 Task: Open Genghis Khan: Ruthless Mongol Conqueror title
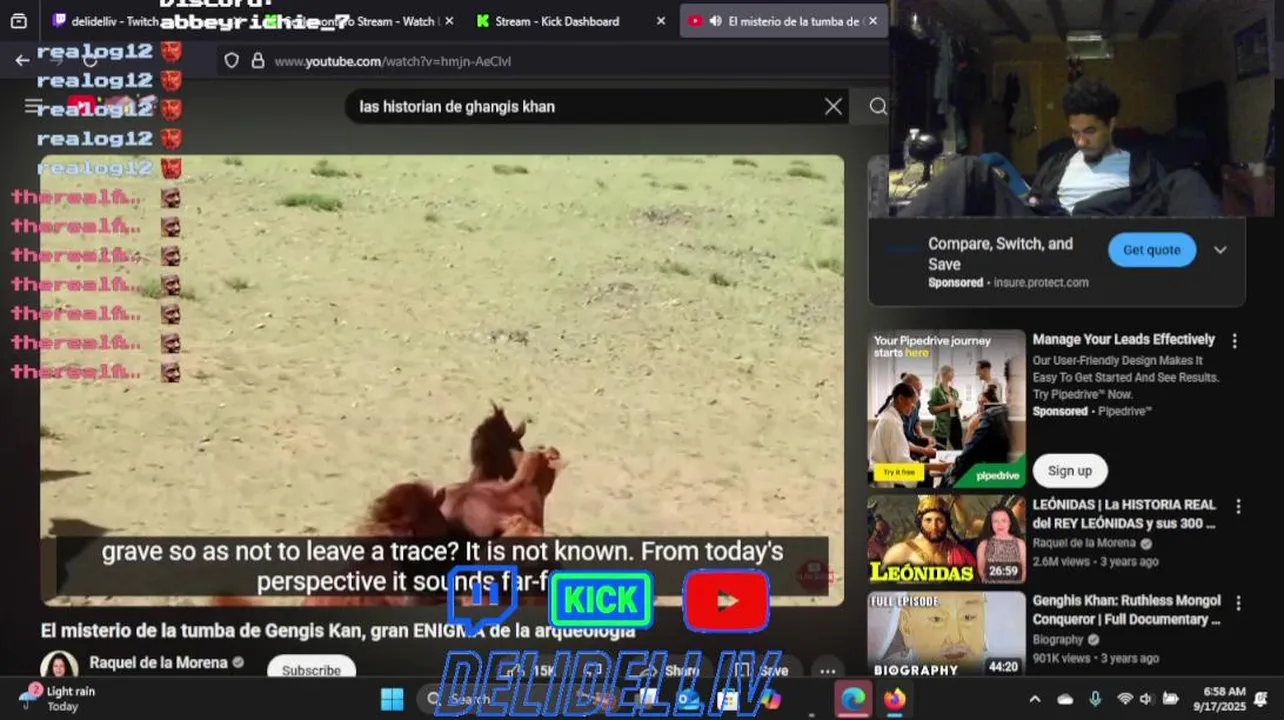pyautogui.click(x=1126, y=610)
